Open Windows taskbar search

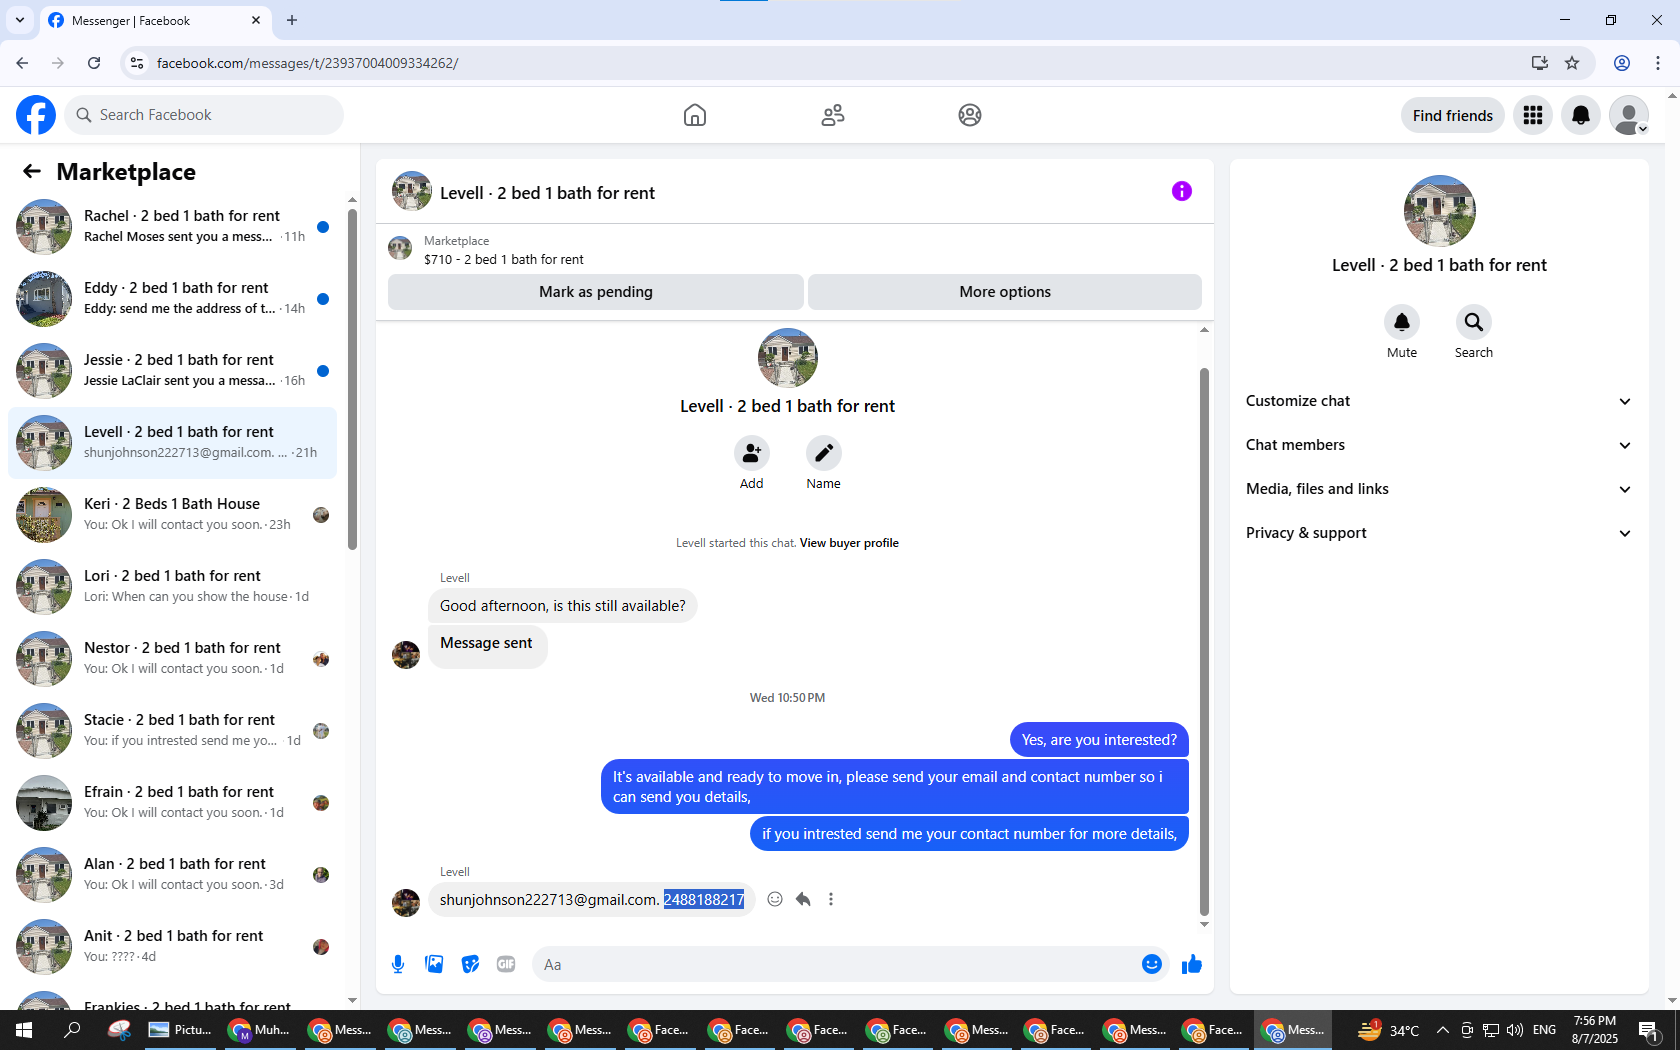click(72, 1030)
